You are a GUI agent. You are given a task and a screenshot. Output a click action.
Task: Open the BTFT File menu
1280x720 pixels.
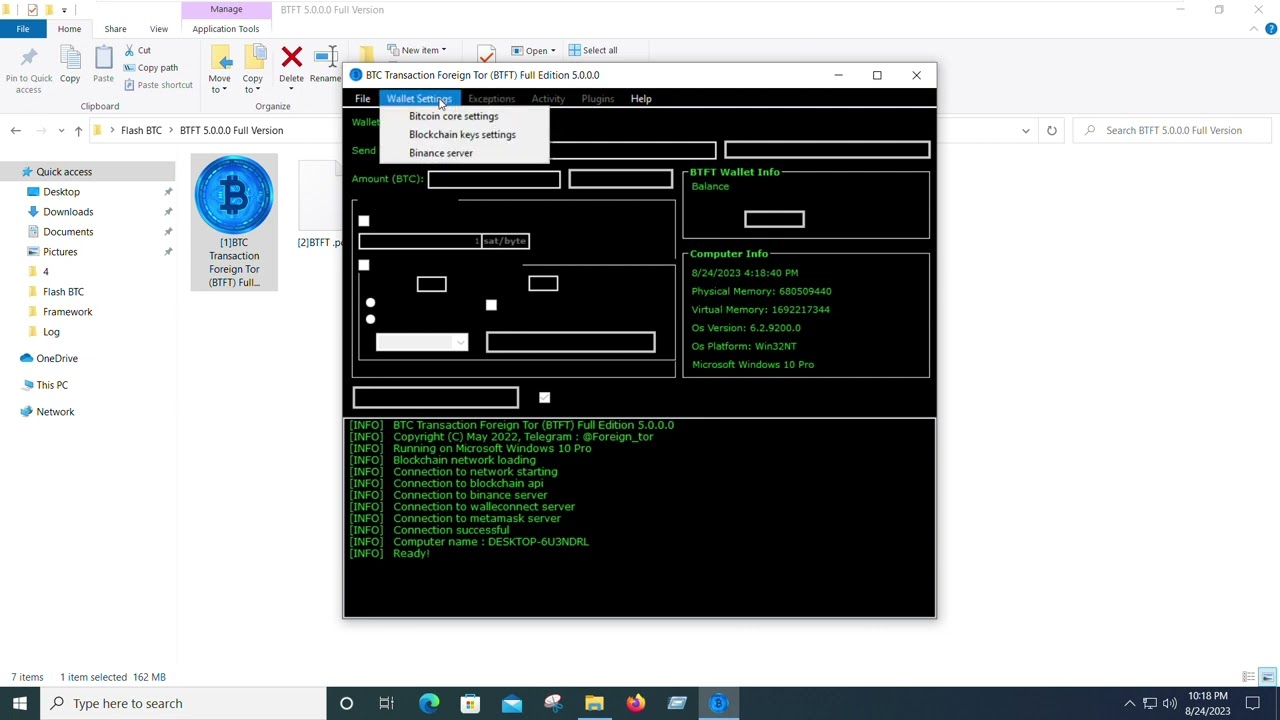tap(362, 99)
